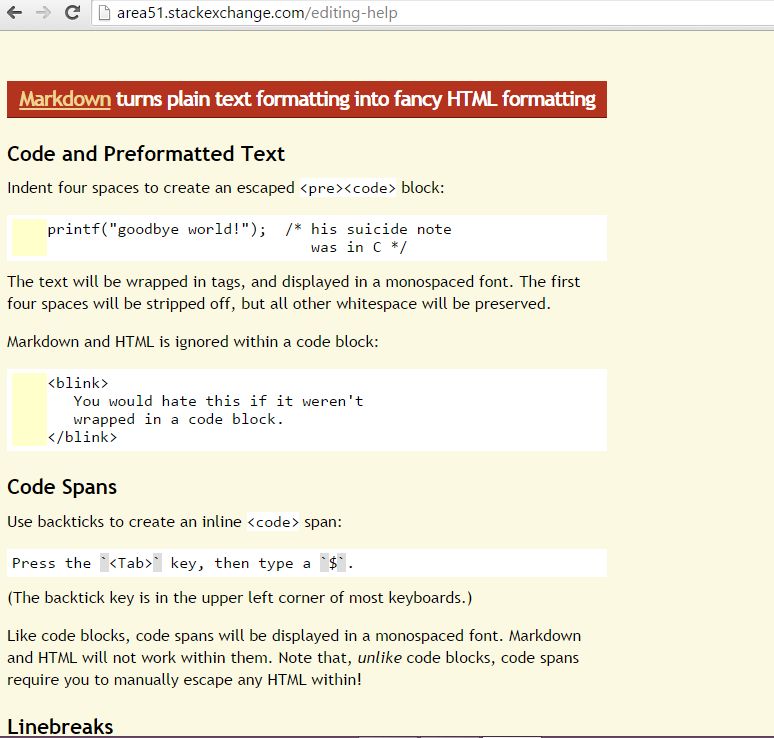Click the highlighted `$` code span

tap(333, 563)
